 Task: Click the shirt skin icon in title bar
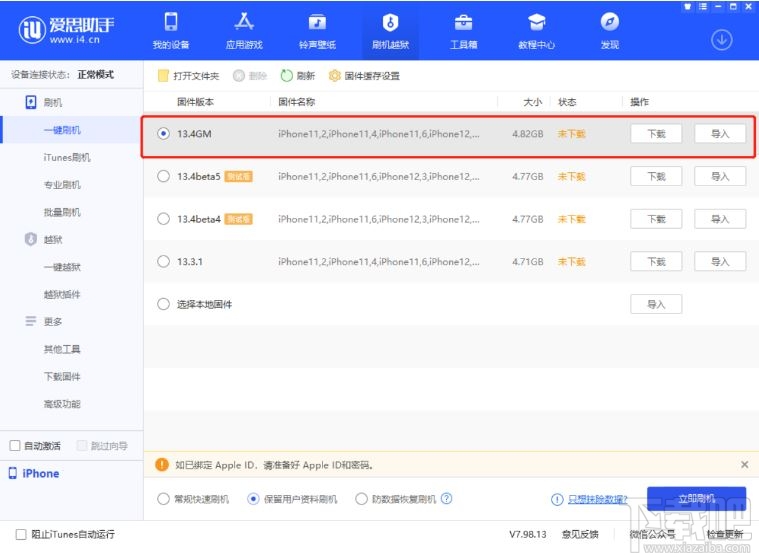coord(687,6)
